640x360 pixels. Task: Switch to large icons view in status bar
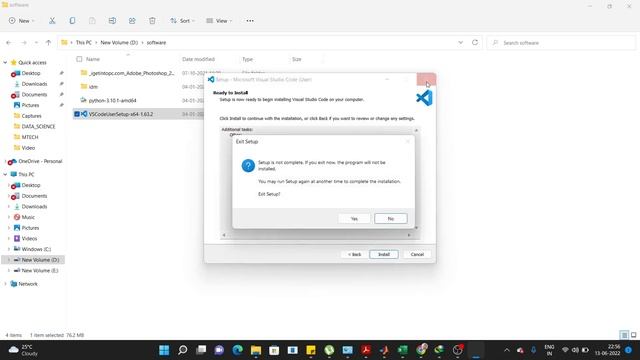(x=633, y=335)
